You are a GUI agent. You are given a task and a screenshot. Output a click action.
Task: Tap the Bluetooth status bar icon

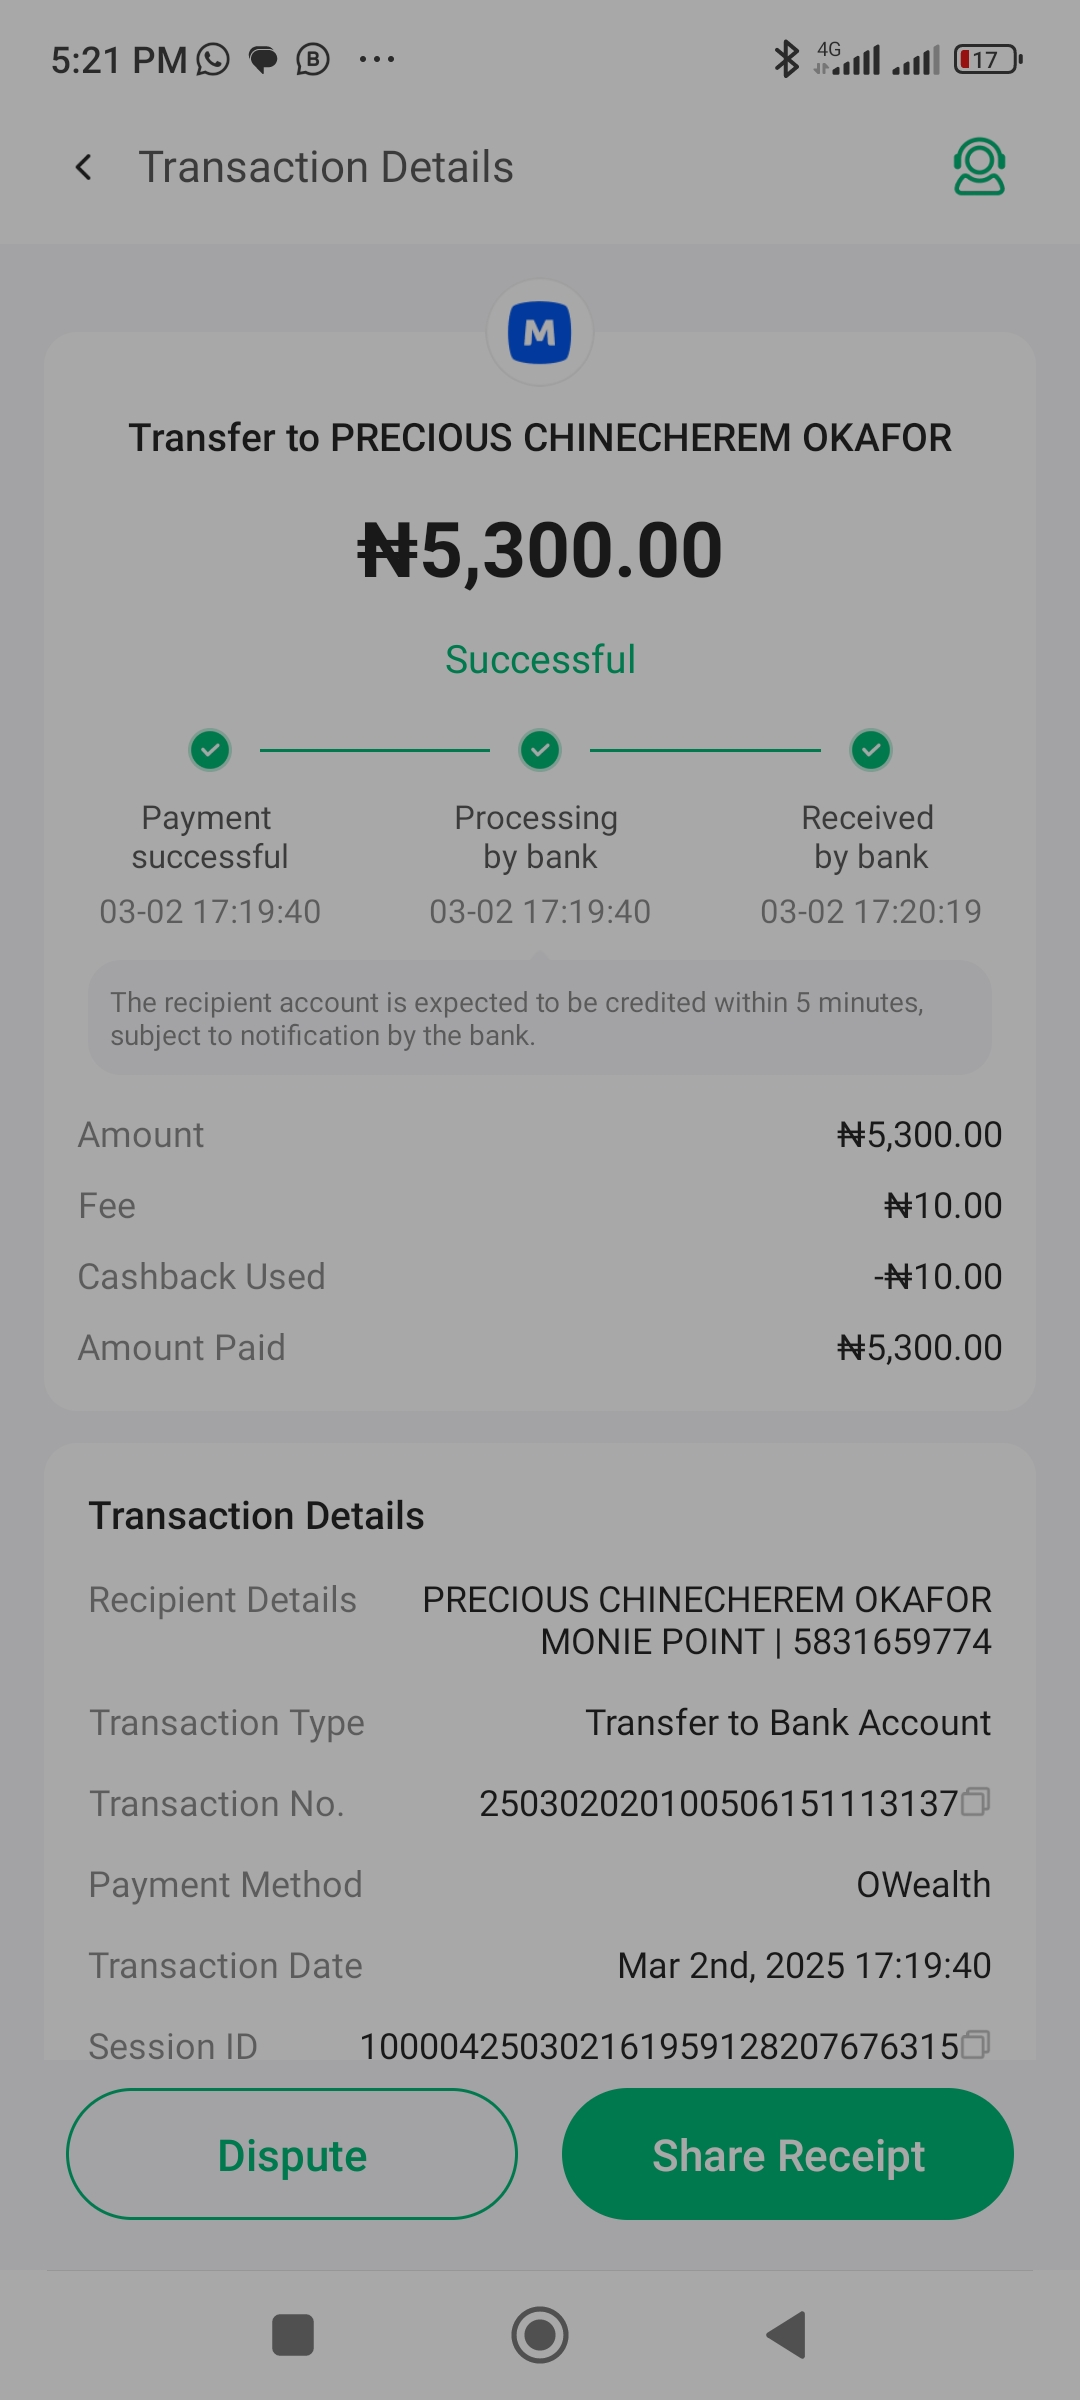click(x=786, y=59)
